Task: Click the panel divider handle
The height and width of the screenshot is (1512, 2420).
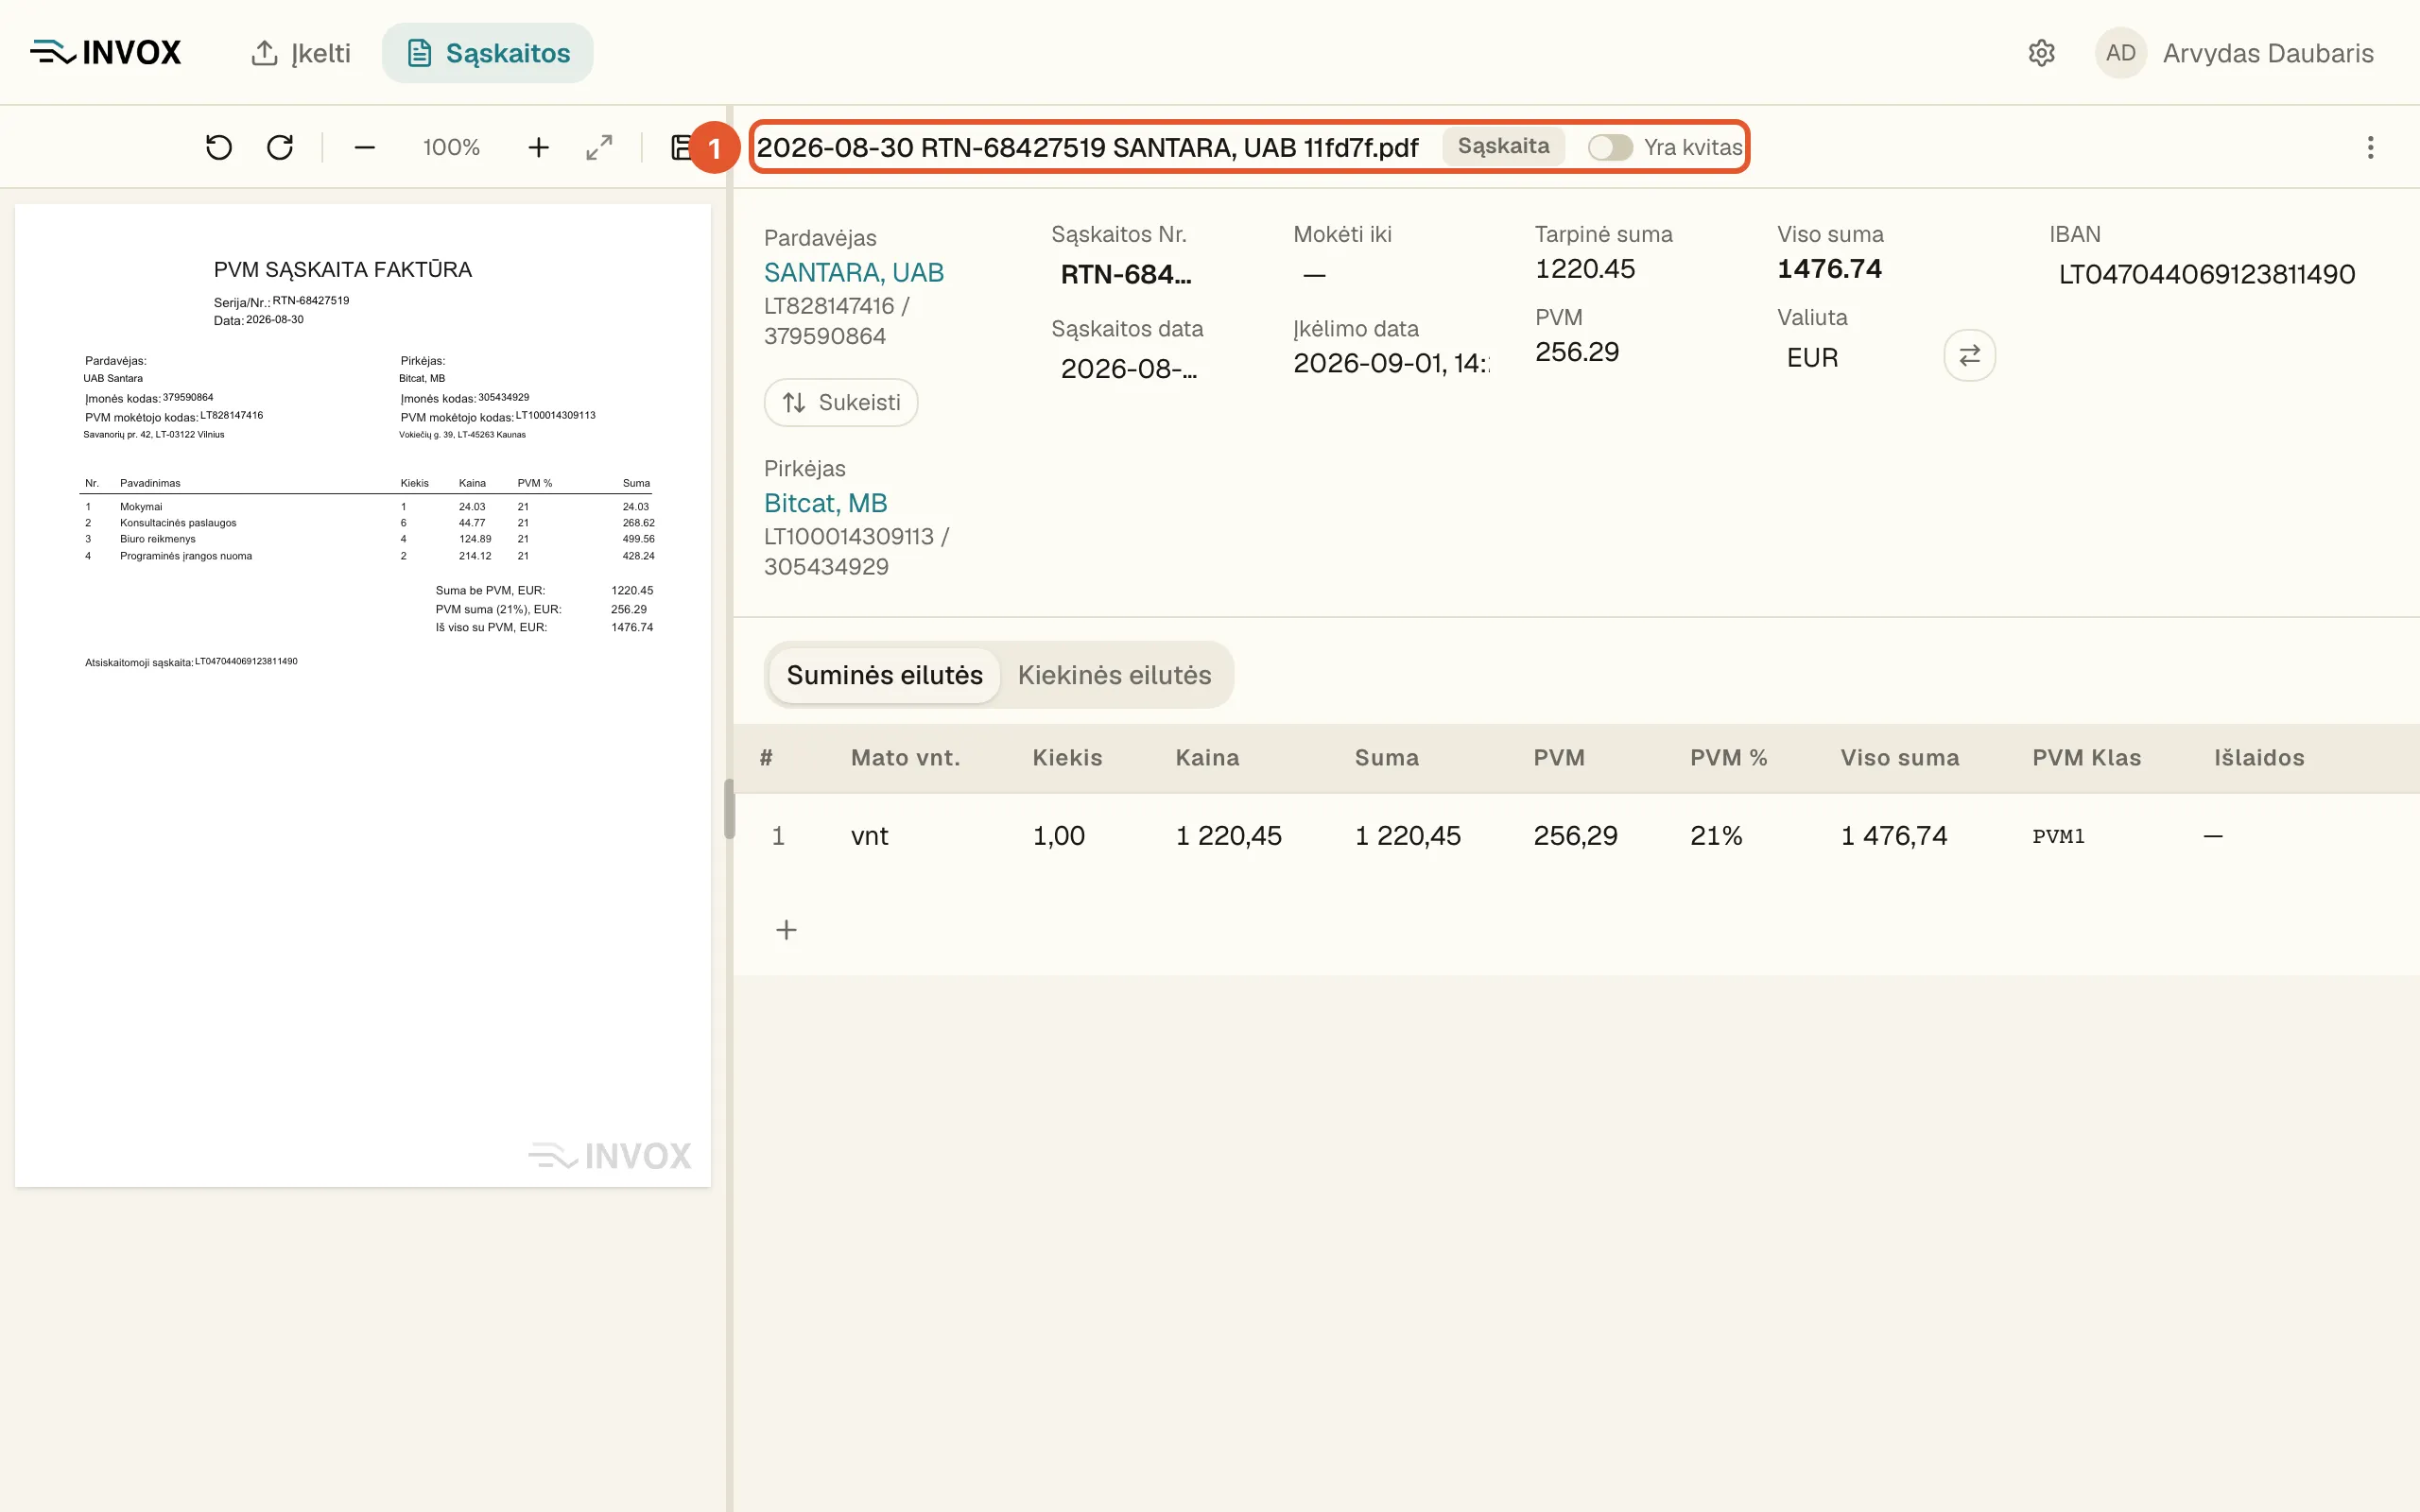Action: click(x=729, y=809)
